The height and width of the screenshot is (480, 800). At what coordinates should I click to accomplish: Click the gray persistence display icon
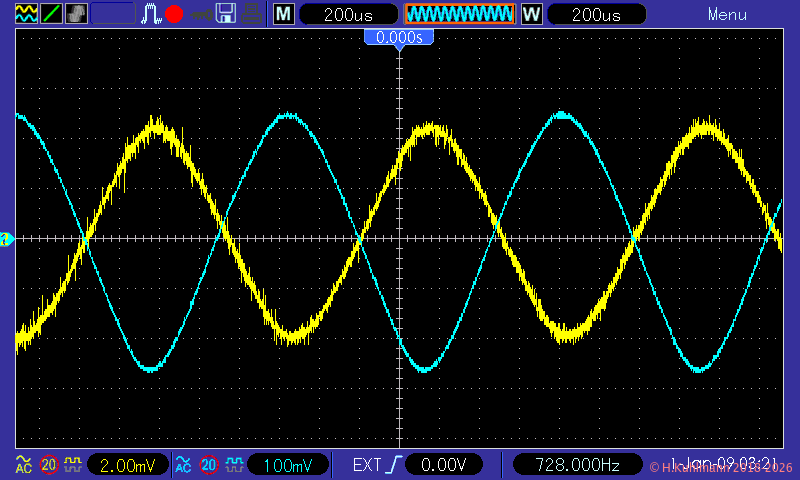(76, 14)
